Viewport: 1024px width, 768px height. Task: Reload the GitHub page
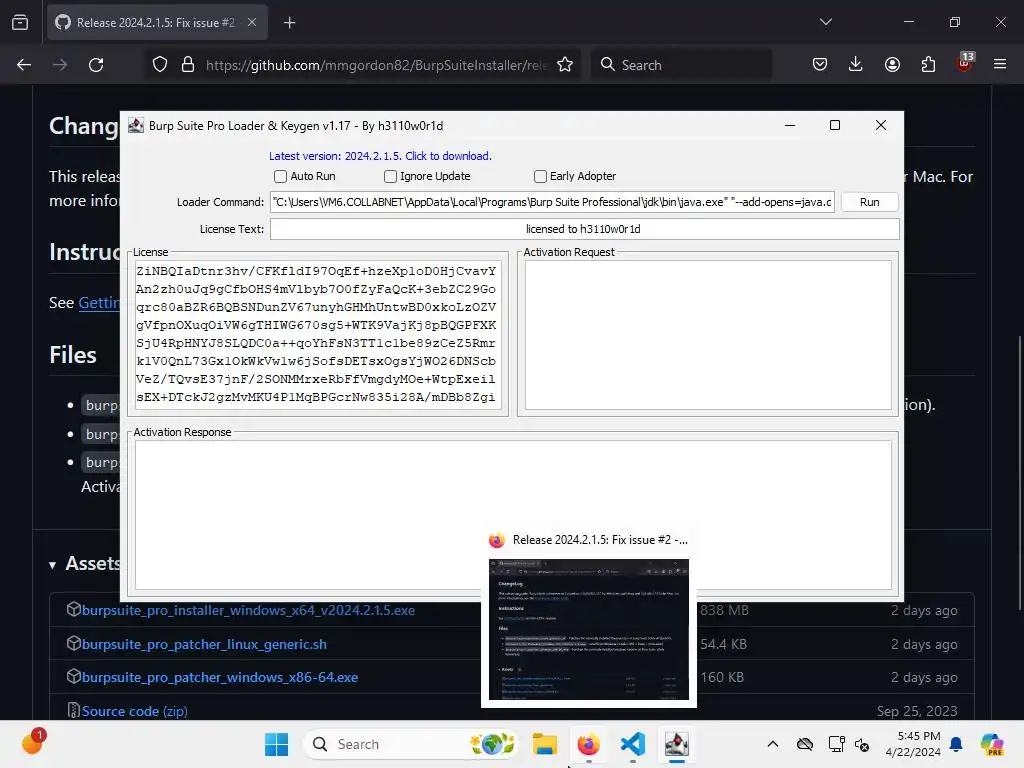pyautogui.click(x=96, y=65)
